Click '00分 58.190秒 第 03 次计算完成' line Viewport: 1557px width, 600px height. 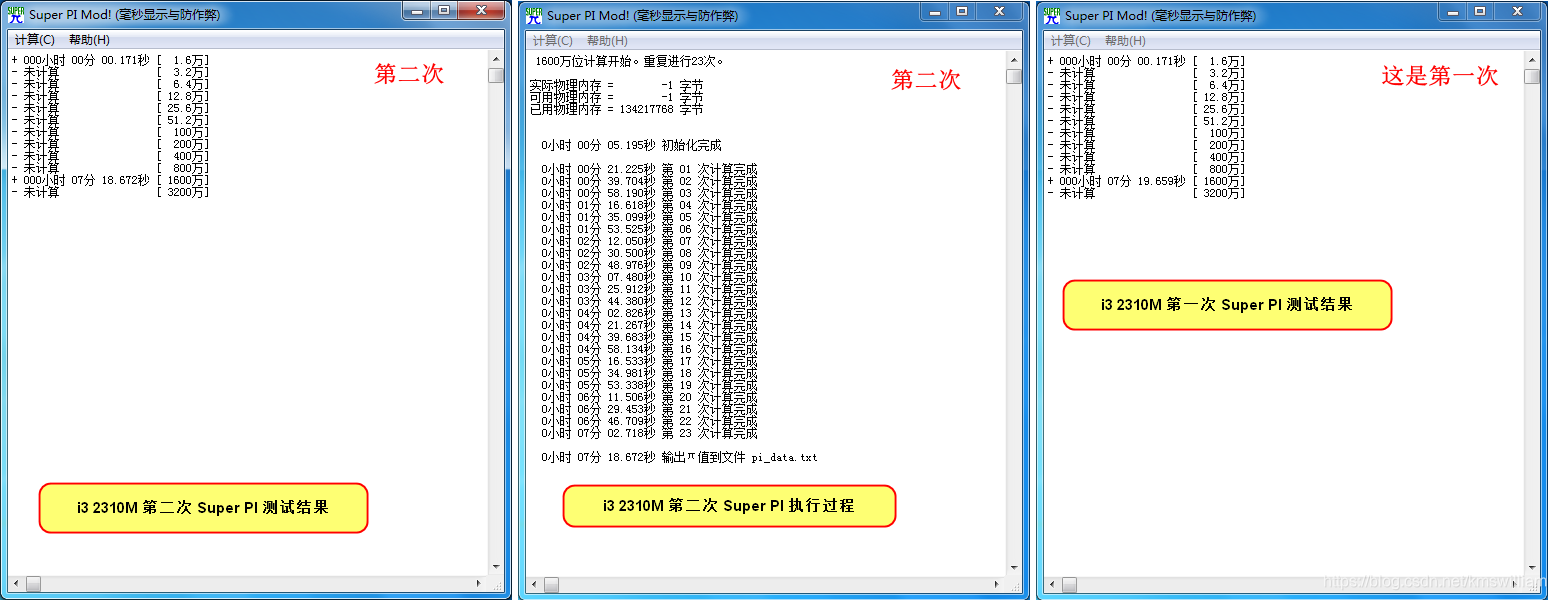tap(649, 194)
